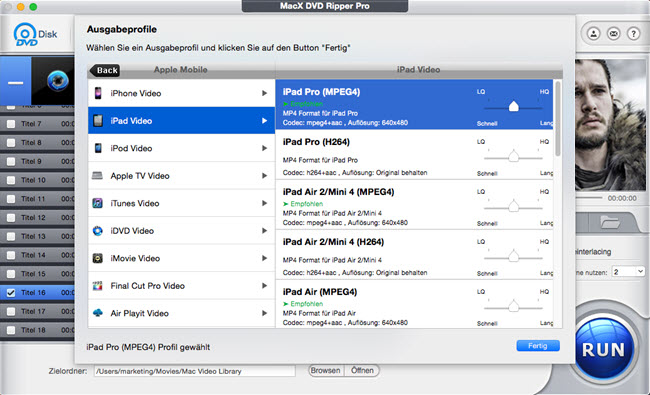Click the Zielordner path input field
The height and width of the screenshot is (395, 650).
(x=194, y=371)
